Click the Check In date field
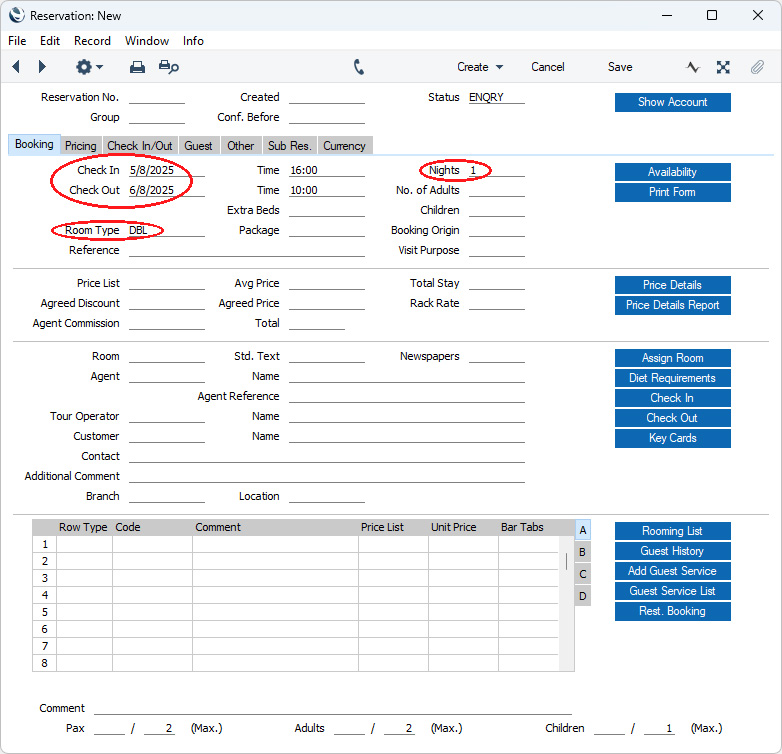This screenshot has width=782, height=754. [165, 171]
